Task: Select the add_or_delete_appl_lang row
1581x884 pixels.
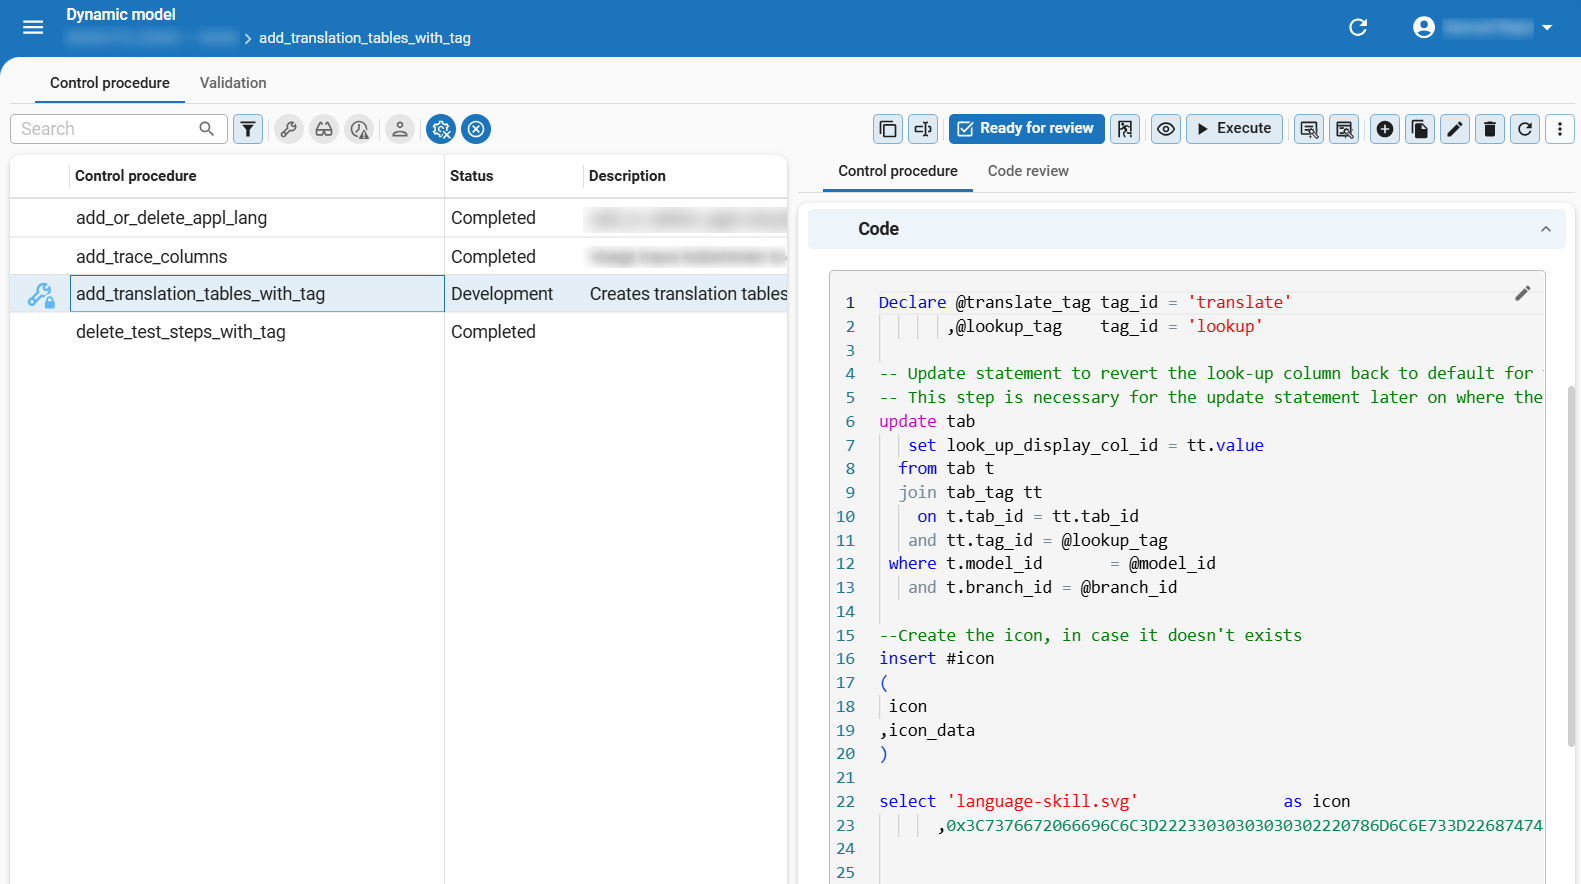Action: (398, 218)
